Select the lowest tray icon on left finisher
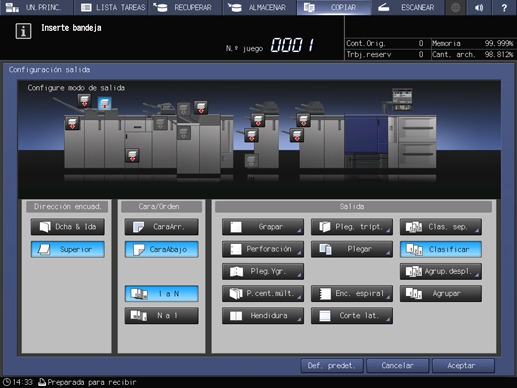The width and height of the screenshot is (517, 388). 132,155
